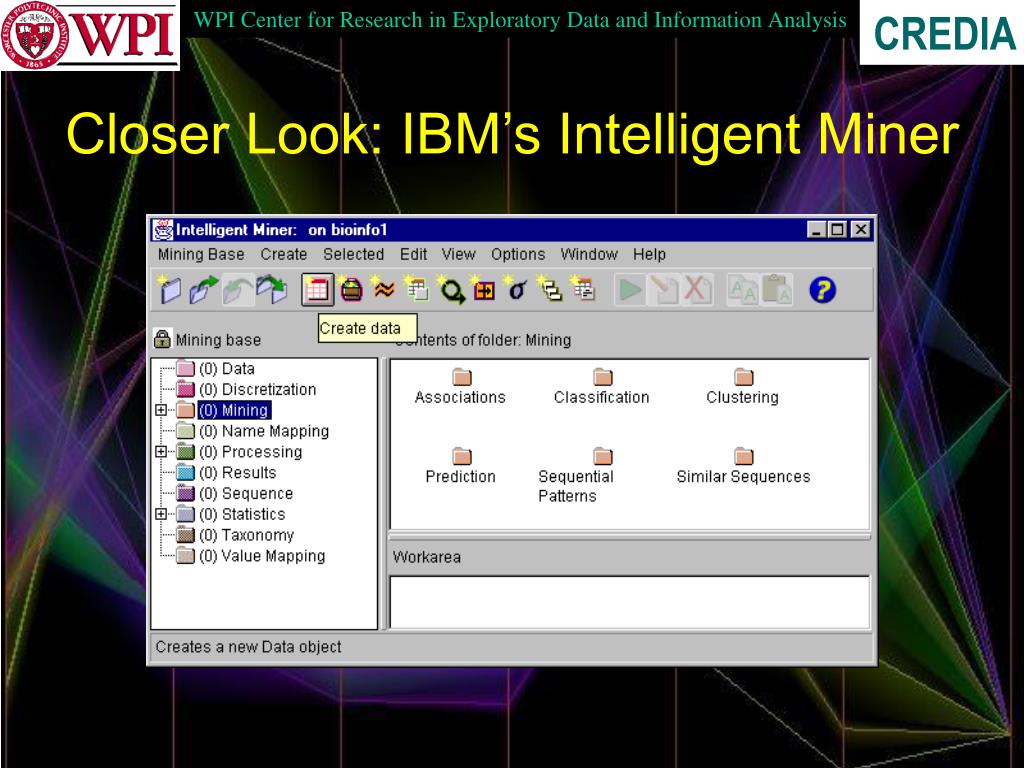Select the "(0) Processing" tree label
1024x768 pixels.
click(x=251, y=452)
